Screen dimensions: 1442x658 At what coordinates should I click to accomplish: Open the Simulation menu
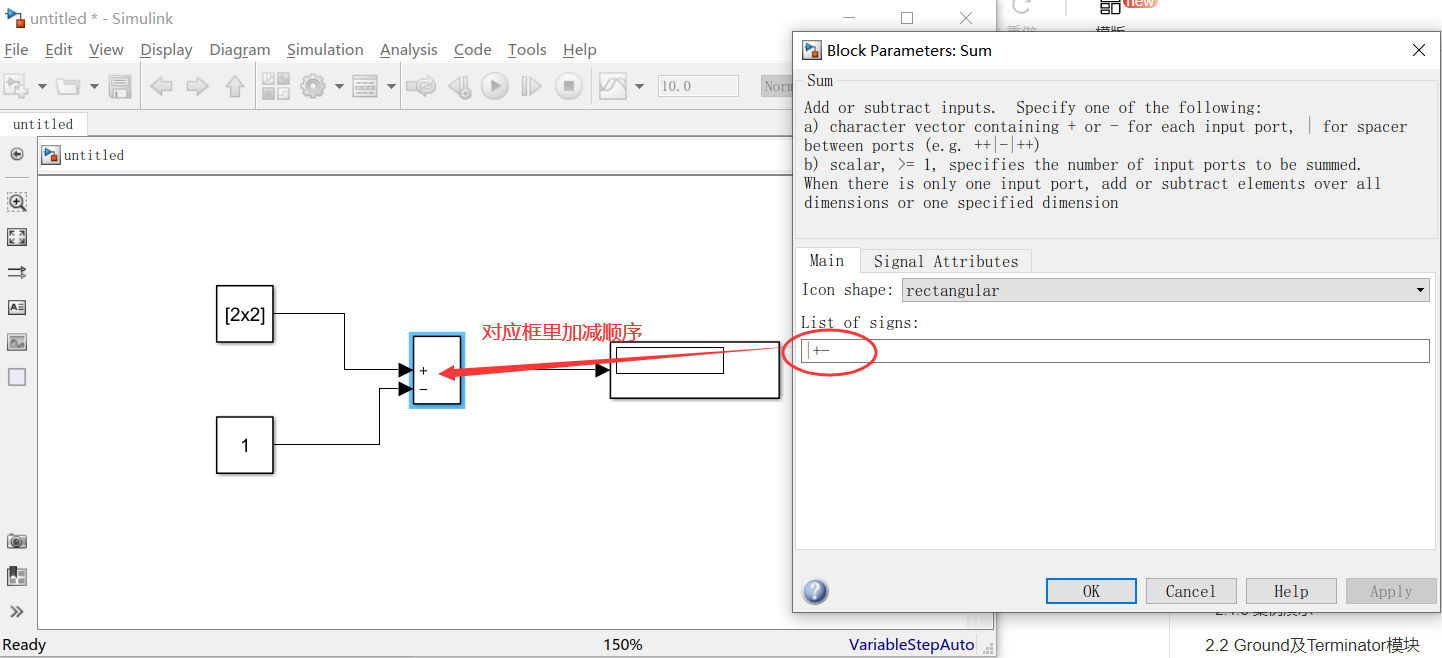[325, 49]
